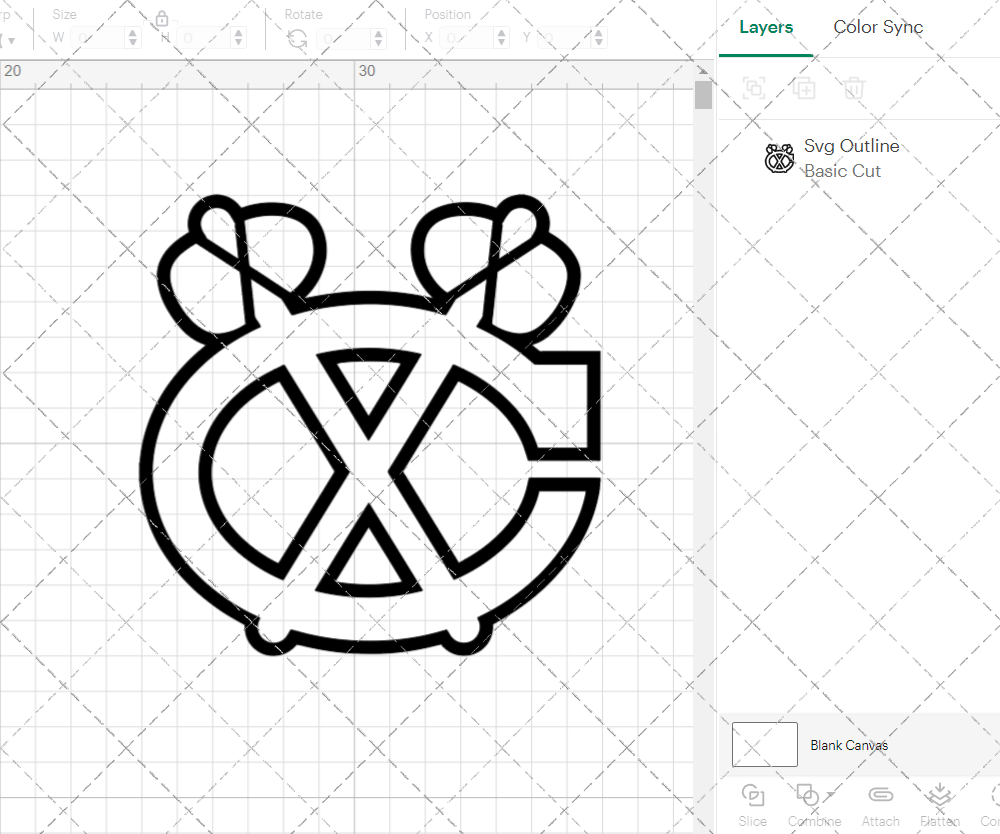Click the Width input field

[98, 38]
